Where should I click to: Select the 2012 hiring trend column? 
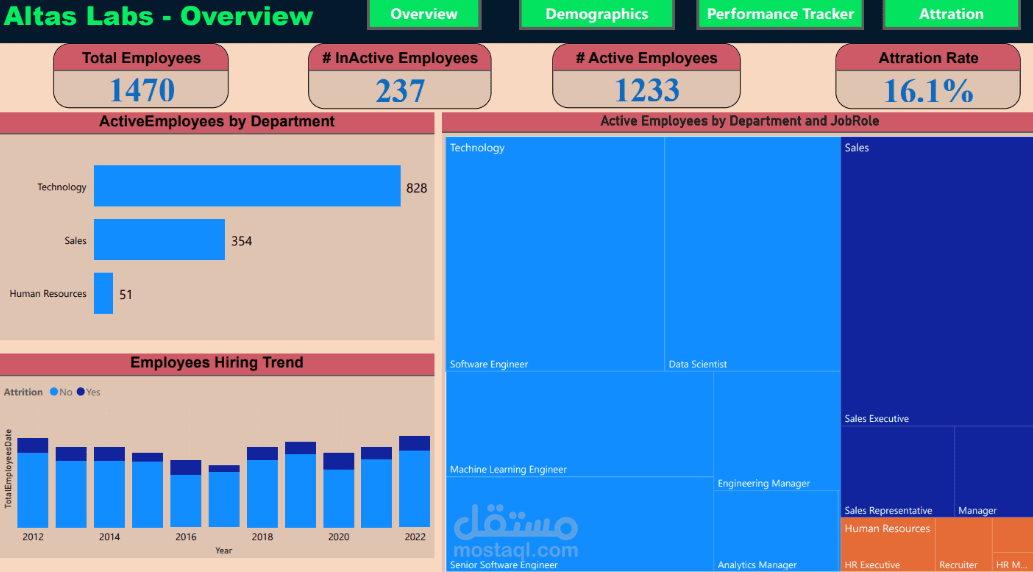33,482
